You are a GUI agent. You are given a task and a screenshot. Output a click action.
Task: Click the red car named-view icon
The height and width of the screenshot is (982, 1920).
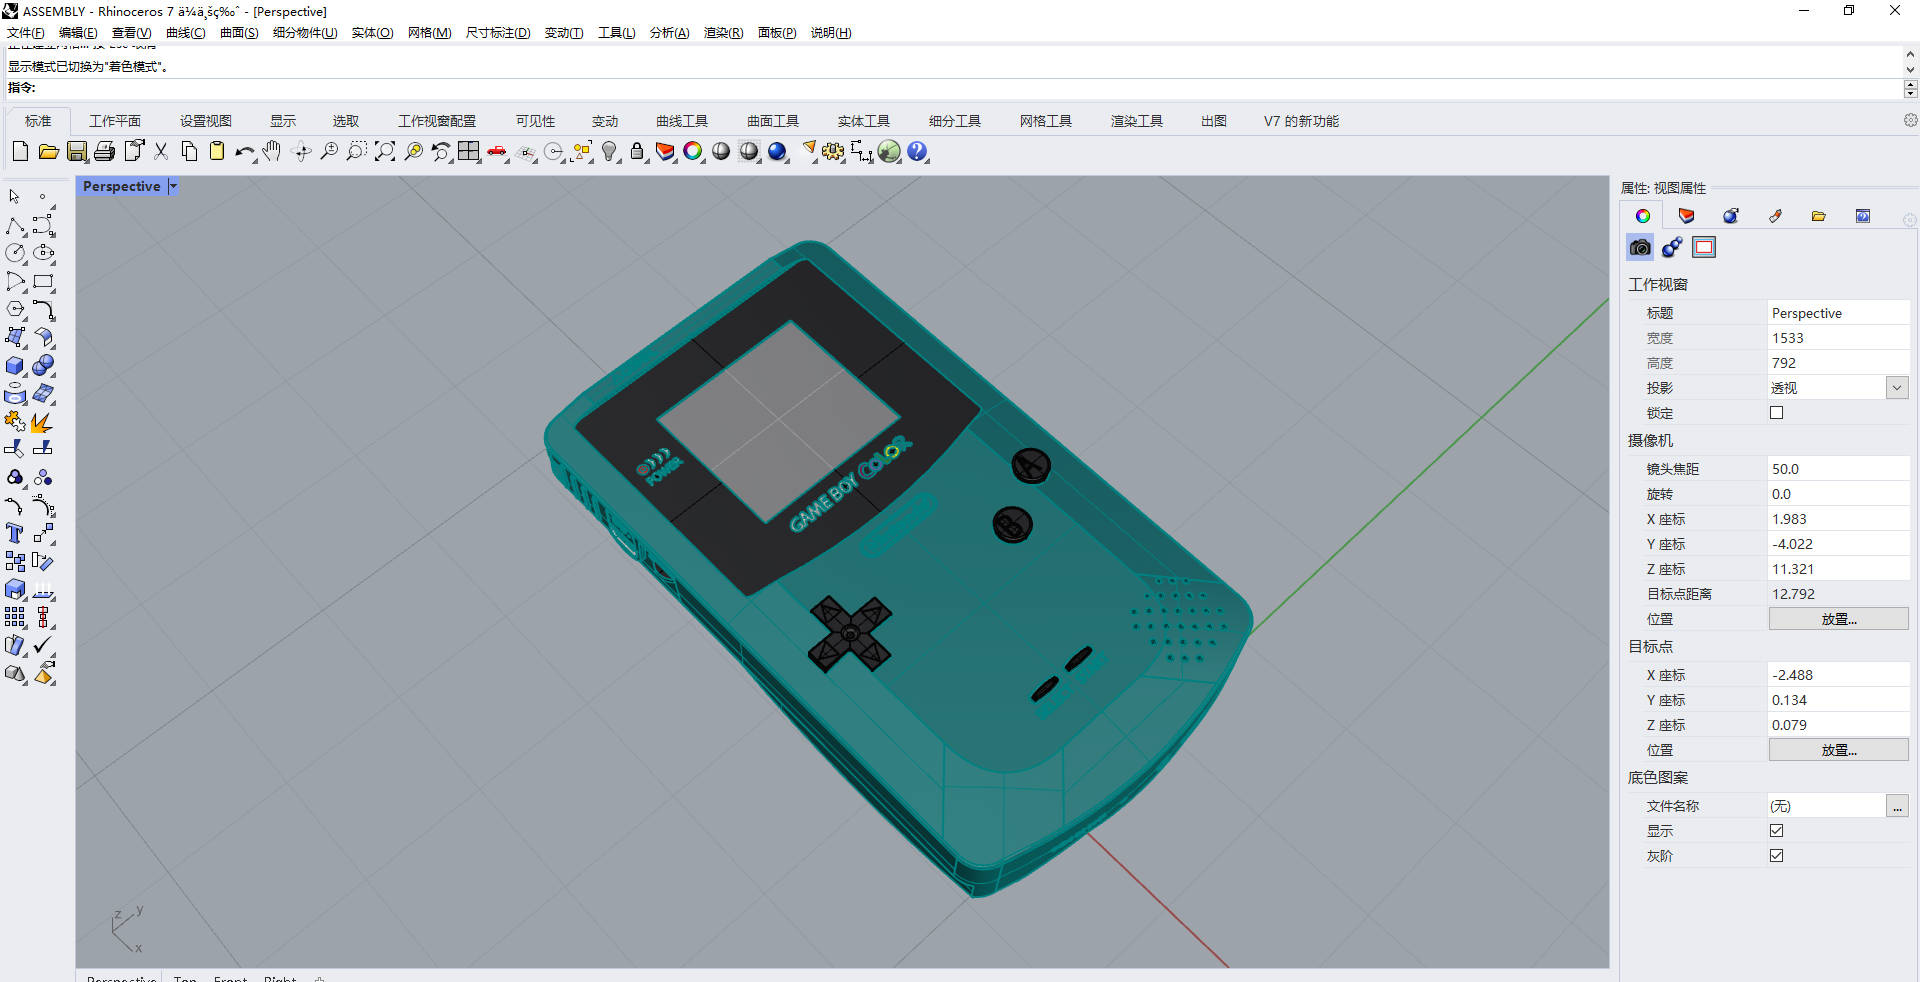point(497,152)
